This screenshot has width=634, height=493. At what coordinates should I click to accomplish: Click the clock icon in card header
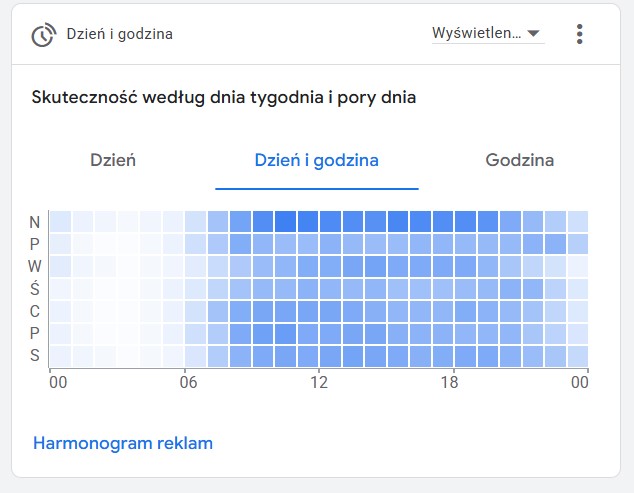point(43,35)
